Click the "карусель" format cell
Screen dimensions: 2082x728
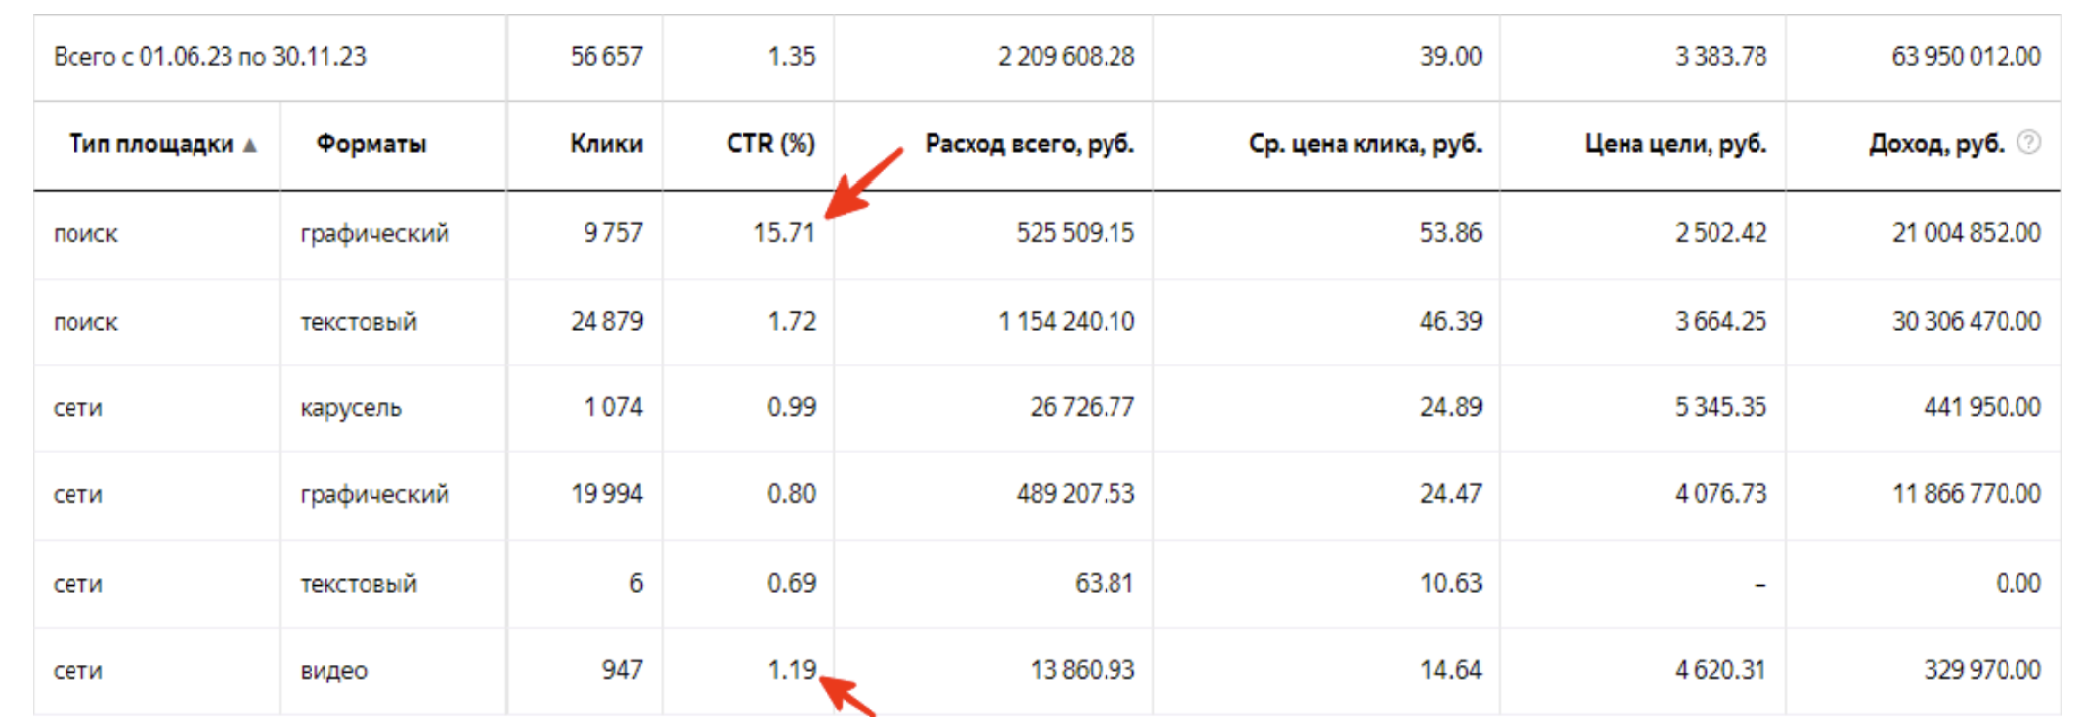coord(350,408)
